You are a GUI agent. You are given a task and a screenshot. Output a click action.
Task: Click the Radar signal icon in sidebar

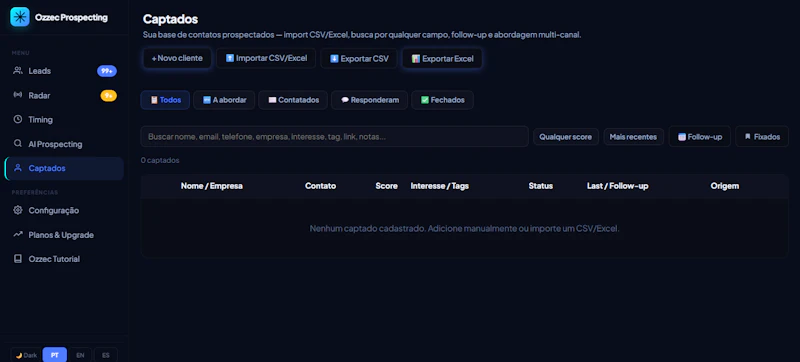tap(18, 95)
